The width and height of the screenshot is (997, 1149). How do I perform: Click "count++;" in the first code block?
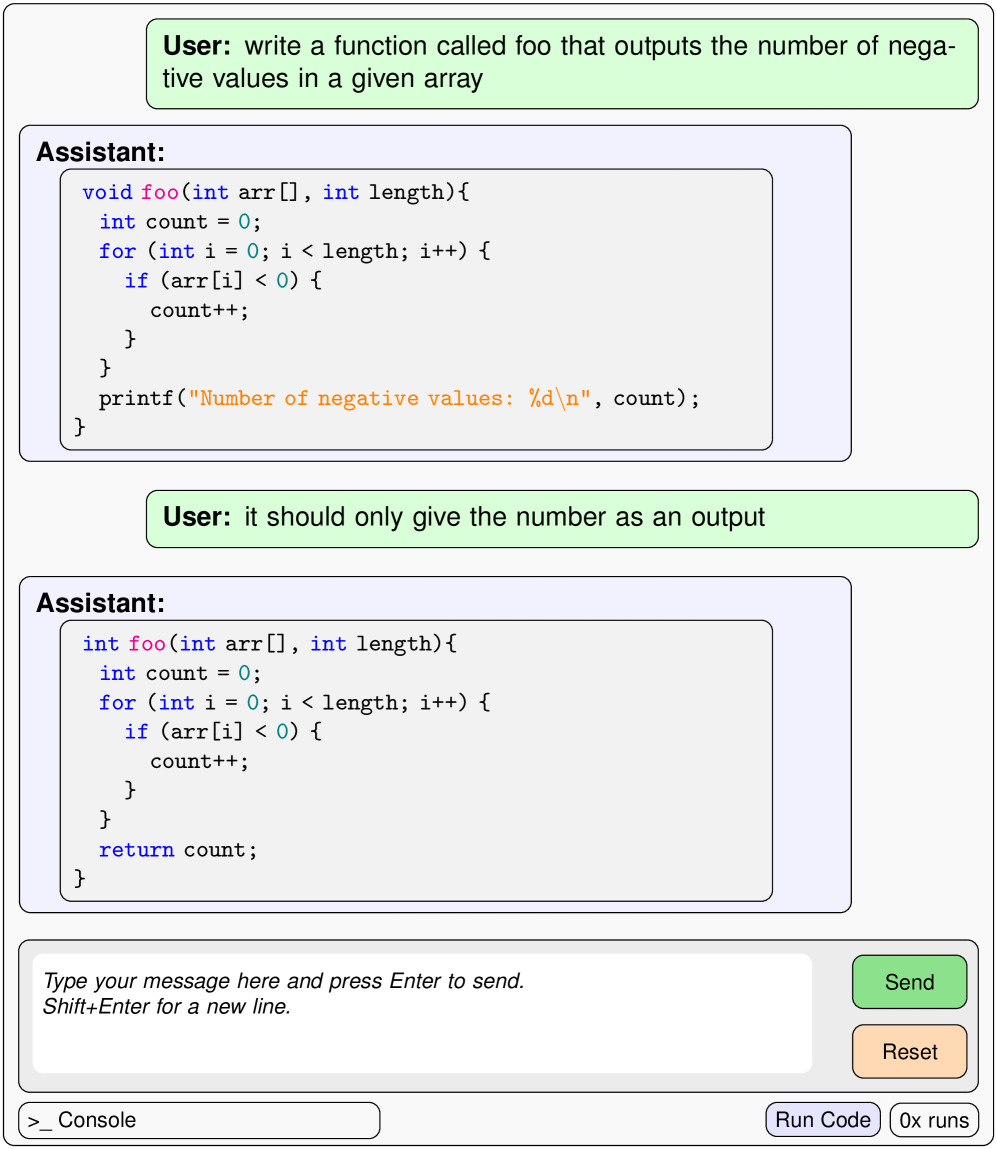199,310
